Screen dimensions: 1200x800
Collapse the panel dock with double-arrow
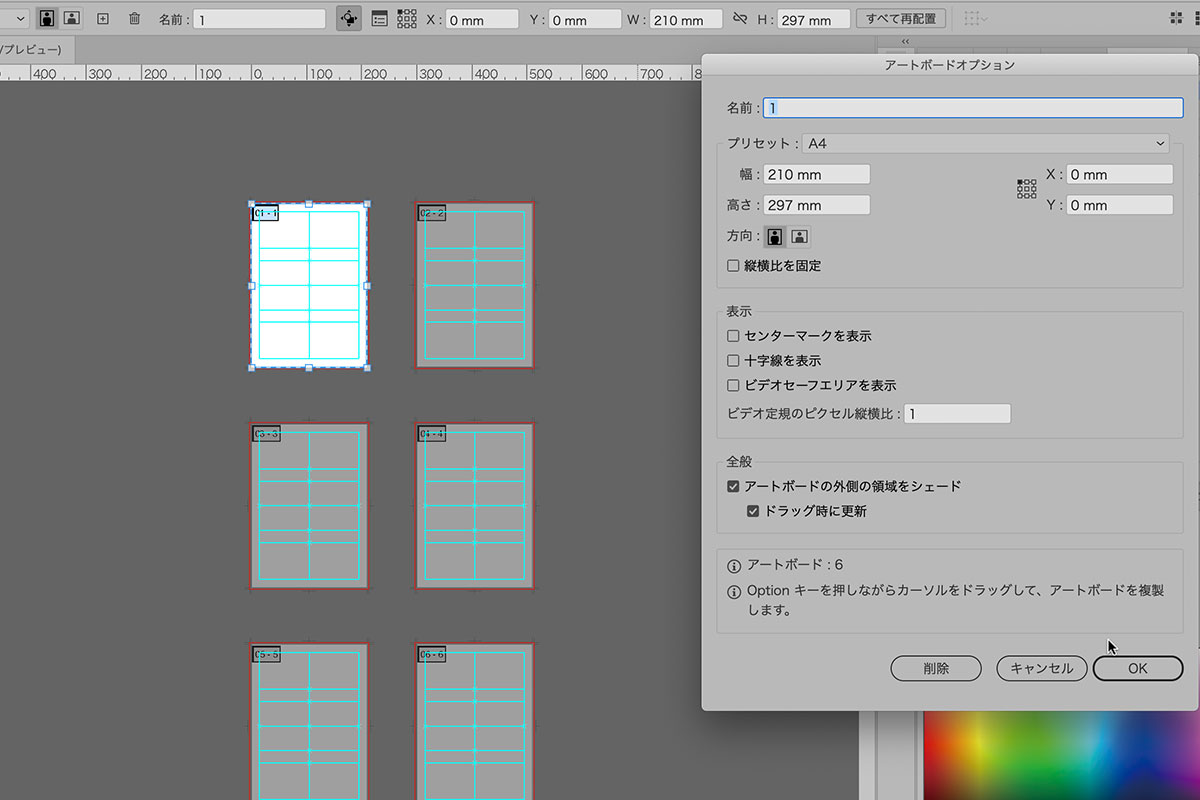[x=905, y=42]
